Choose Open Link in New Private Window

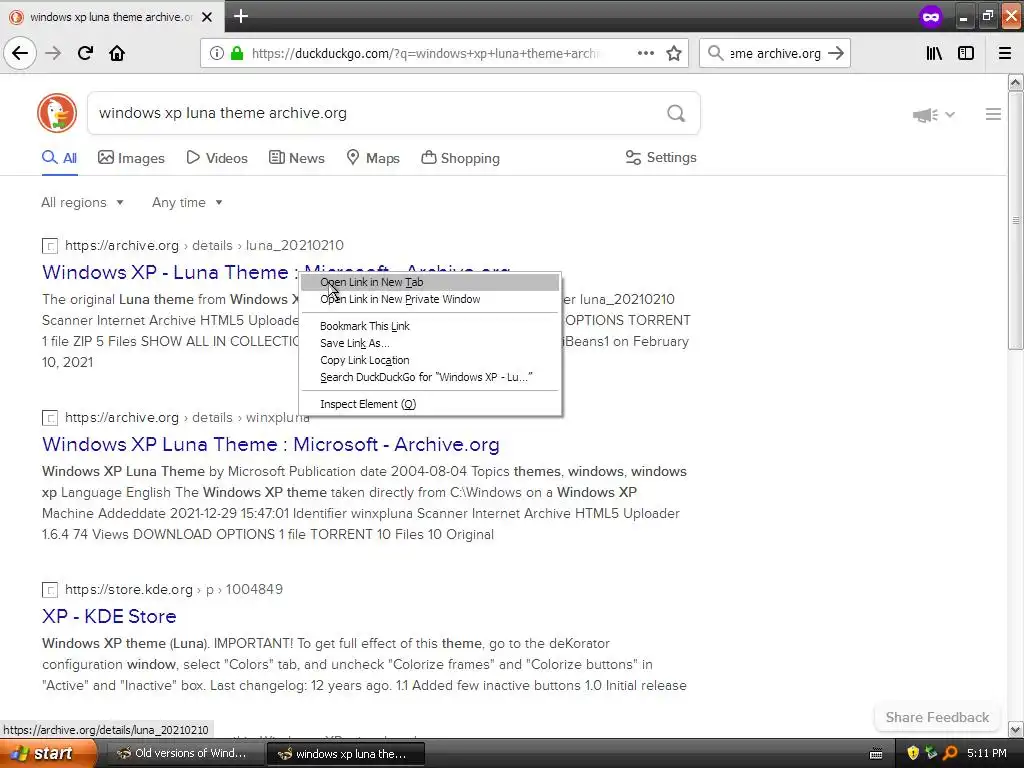point(430,299)
